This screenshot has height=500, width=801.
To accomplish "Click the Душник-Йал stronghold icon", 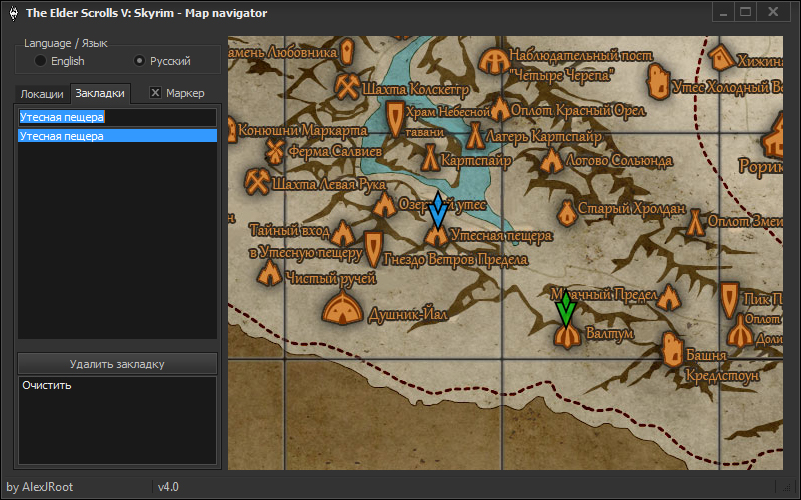I will coord(342,308).
